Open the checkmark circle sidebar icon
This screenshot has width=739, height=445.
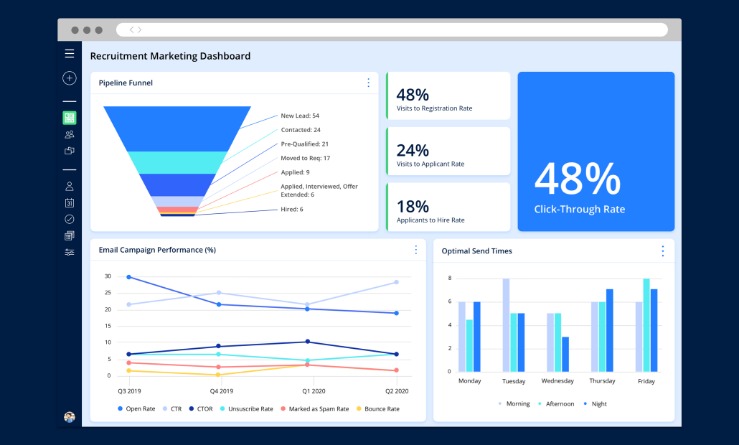(69, 218)
